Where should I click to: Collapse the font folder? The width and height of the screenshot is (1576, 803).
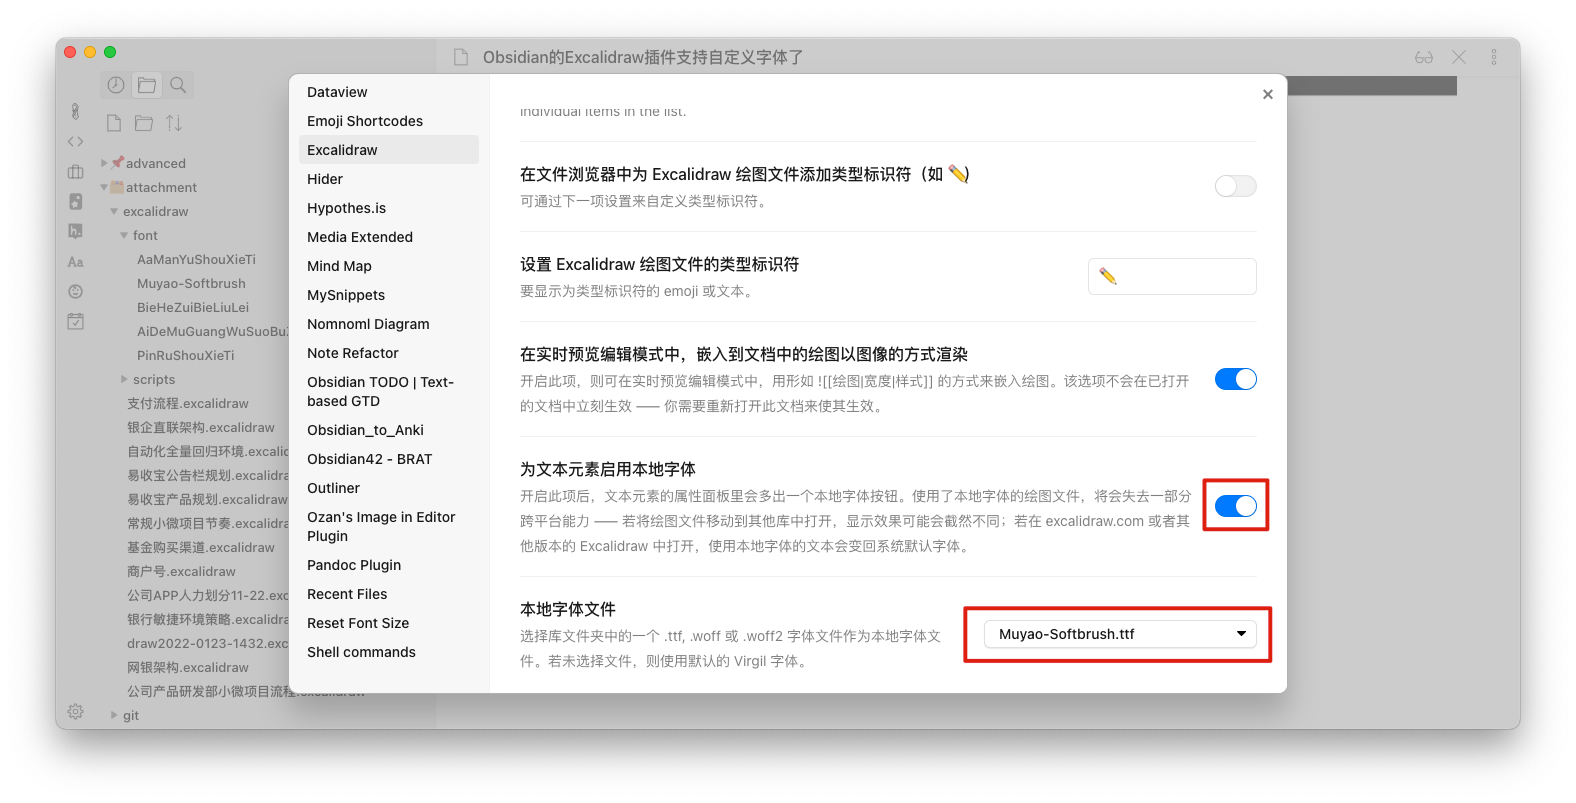[124, 236]
